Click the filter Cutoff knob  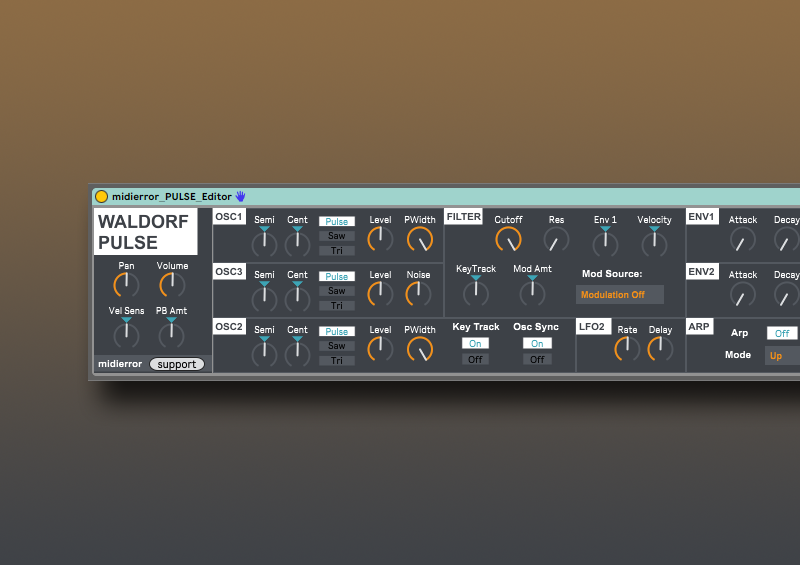pyautogui.click(x=508, y=239)
